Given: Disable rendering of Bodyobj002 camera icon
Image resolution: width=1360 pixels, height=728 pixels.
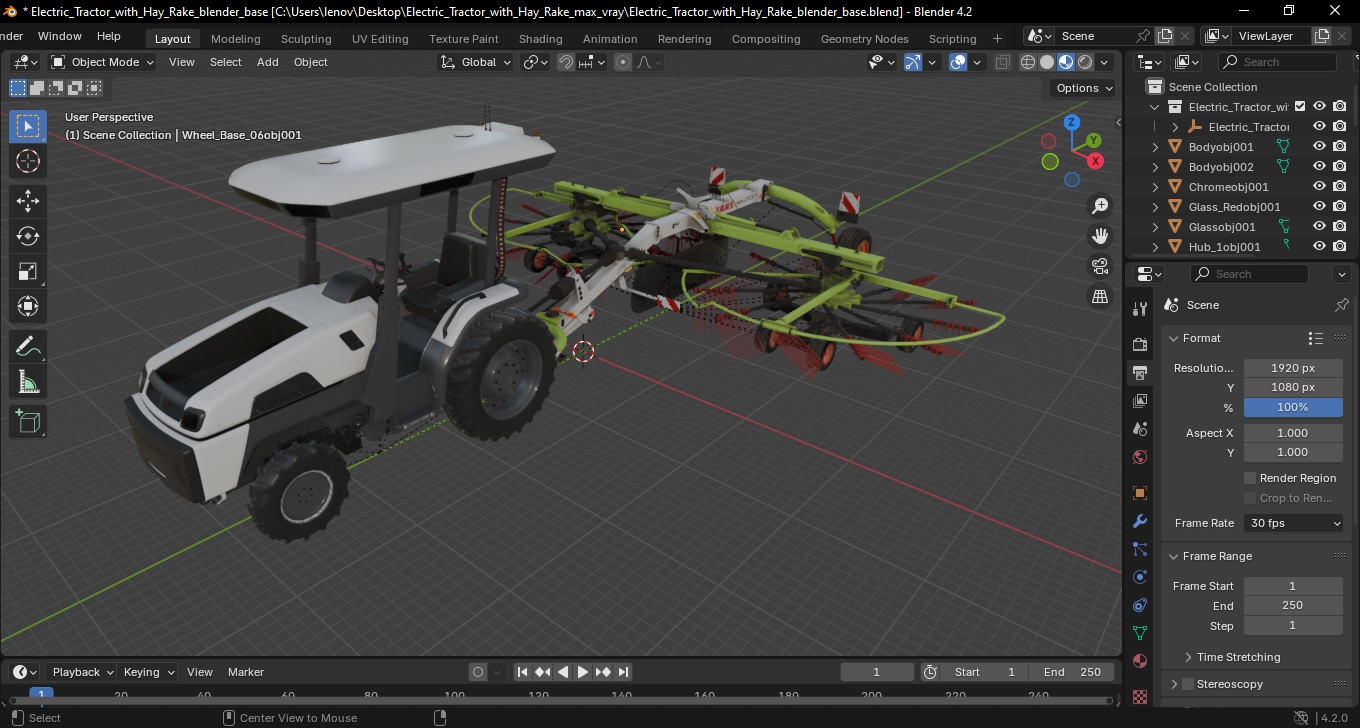Looking at the screenshot, I should [1340, 166].
